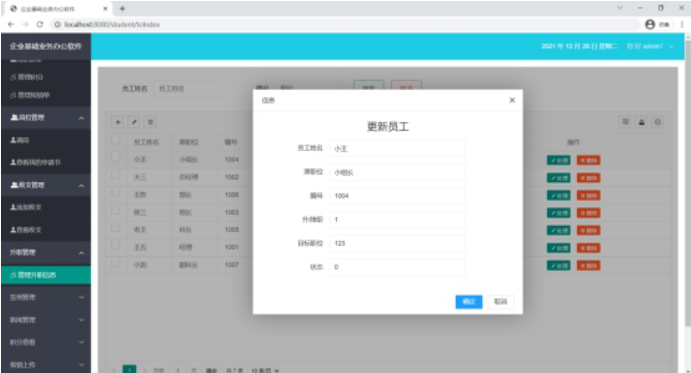Expand the 新闻管理 sidebar section

pyautogui.click(x=46, y=320)
